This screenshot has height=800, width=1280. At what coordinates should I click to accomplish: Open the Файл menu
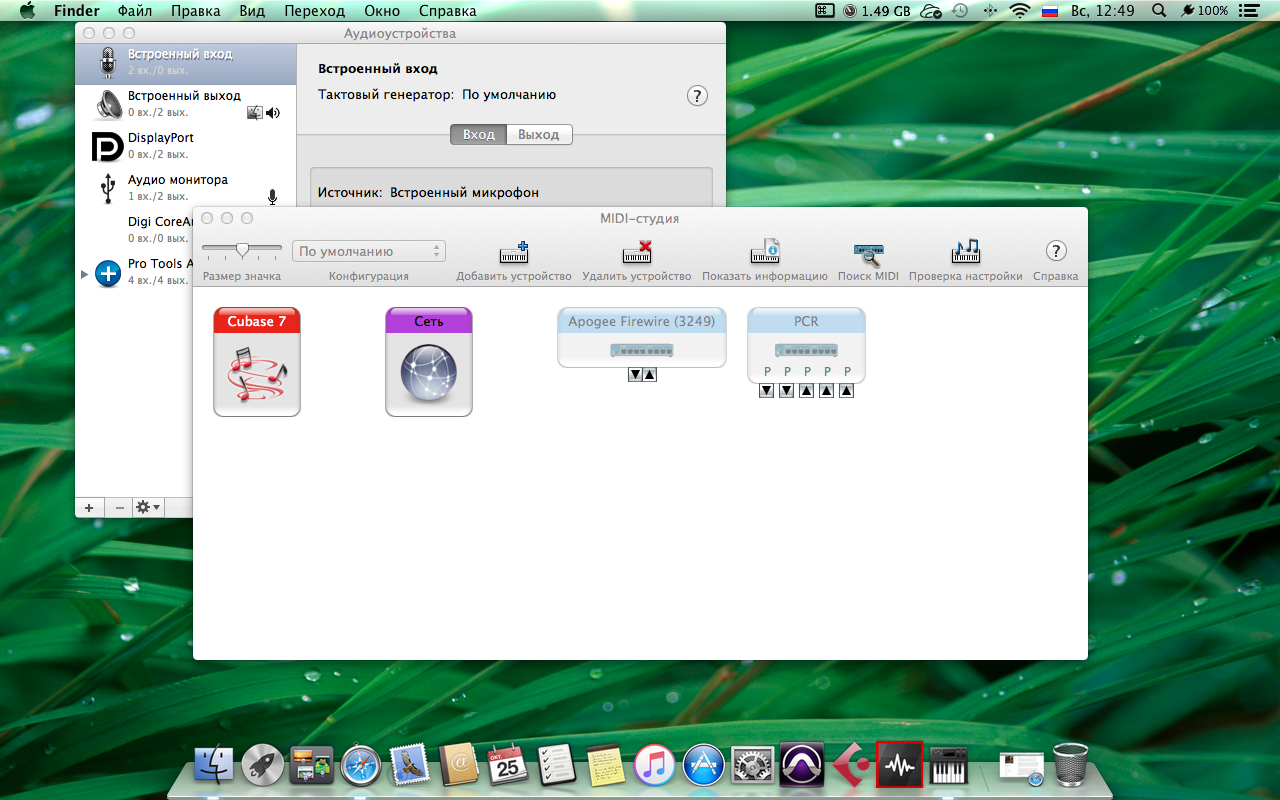135,11
